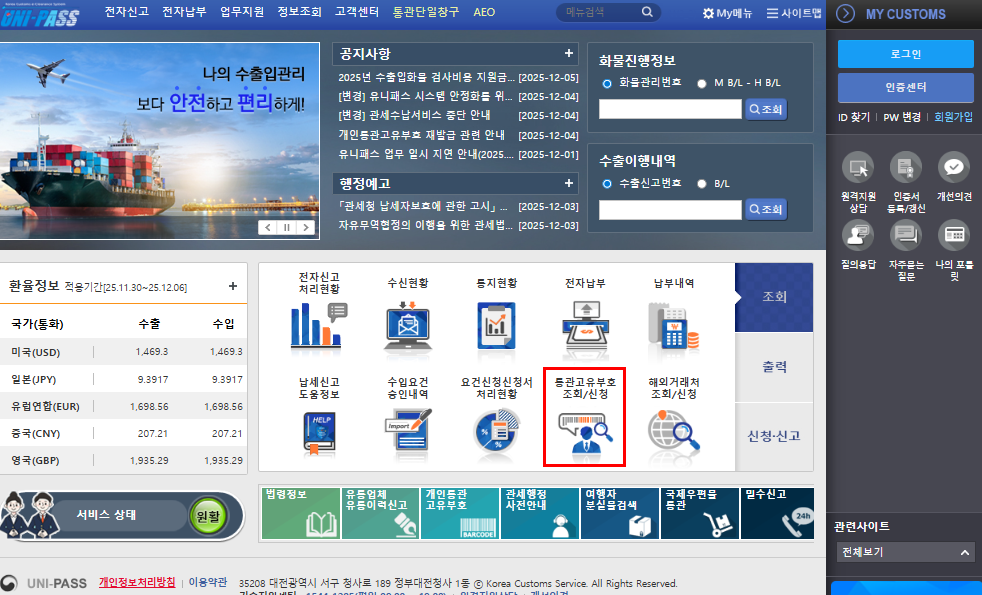This screenshot has width=982, height=595.
Task: Open 수입요건 승인내역 document icon
Action: click(408, 428)
